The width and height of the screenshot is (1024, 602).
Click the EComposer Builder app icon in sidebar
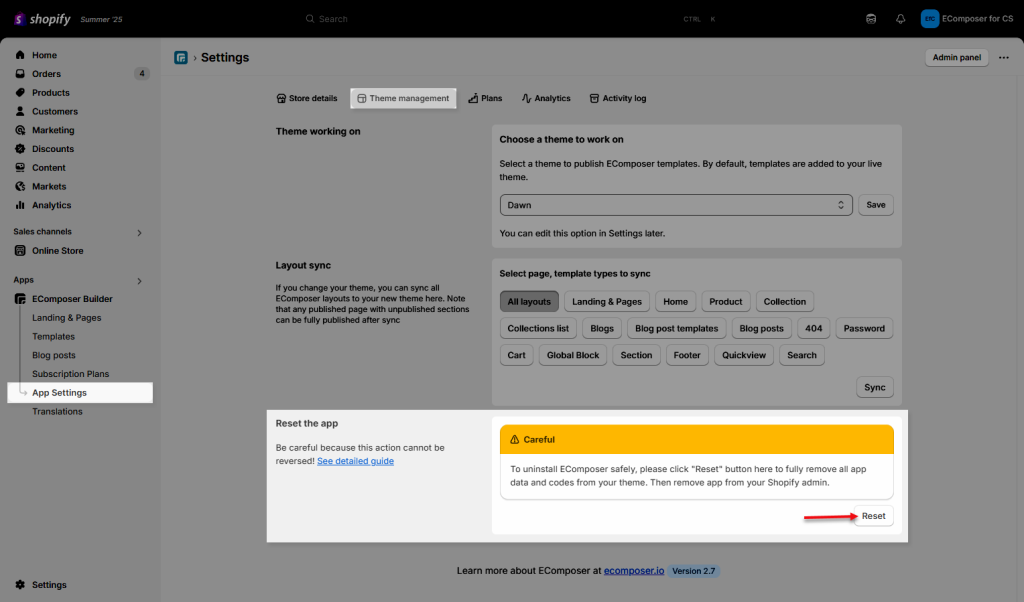click(x=20, y=299)
